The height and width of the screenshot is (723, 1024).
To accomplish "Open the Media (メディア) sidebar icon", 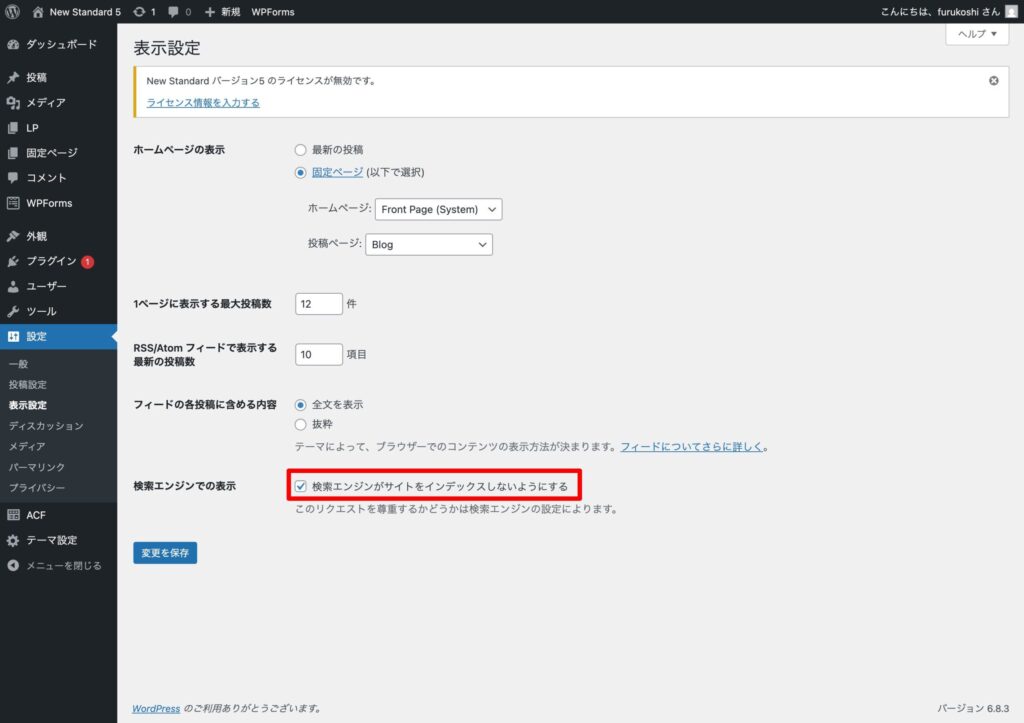I will tap(13, 103).
